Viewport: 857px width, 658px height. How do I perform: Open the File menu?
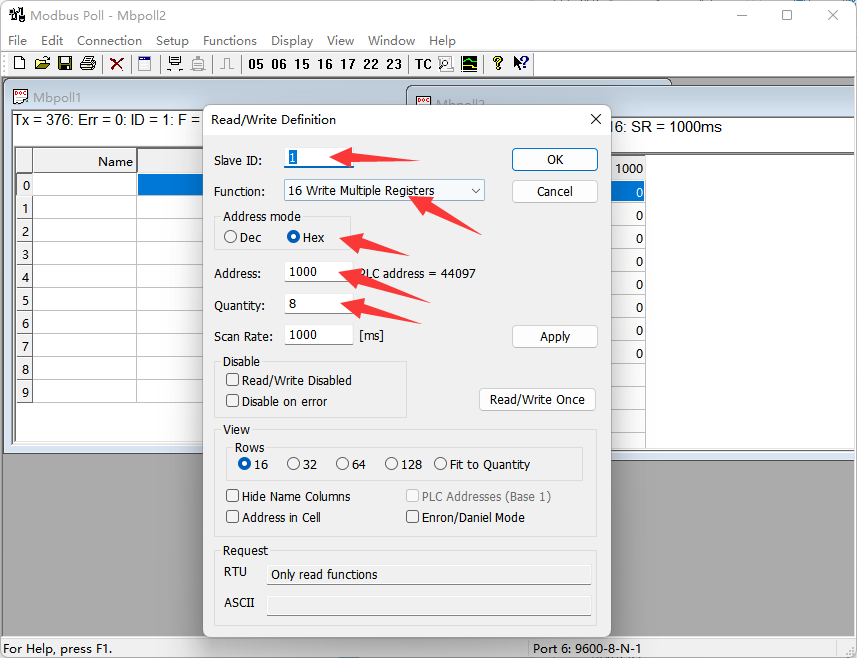point(17,41)
